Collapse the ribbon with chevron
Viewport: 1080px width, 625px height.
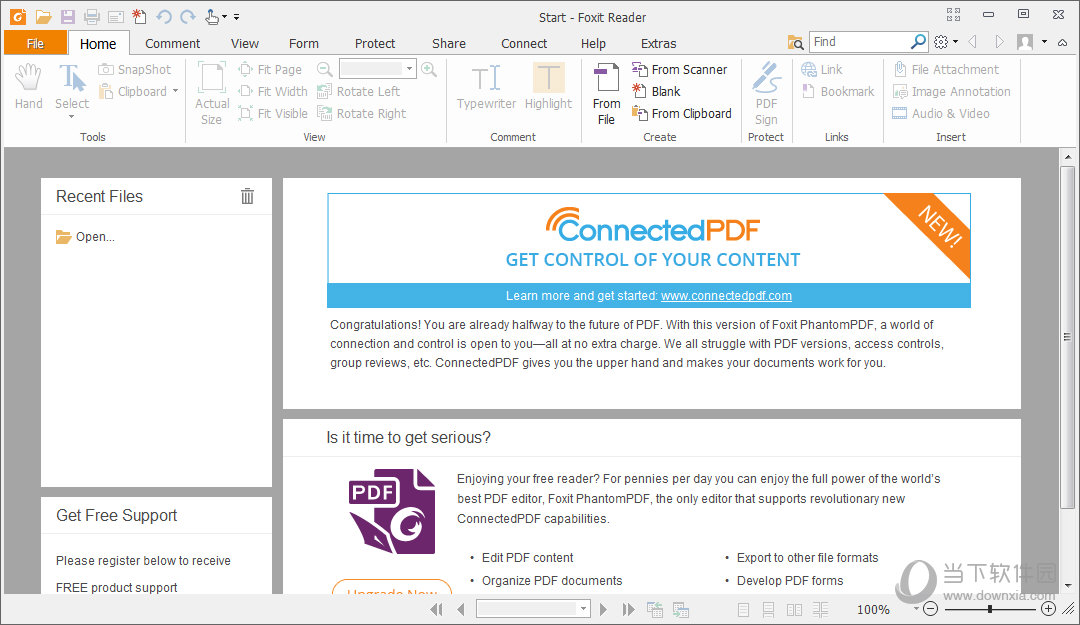1063,42
